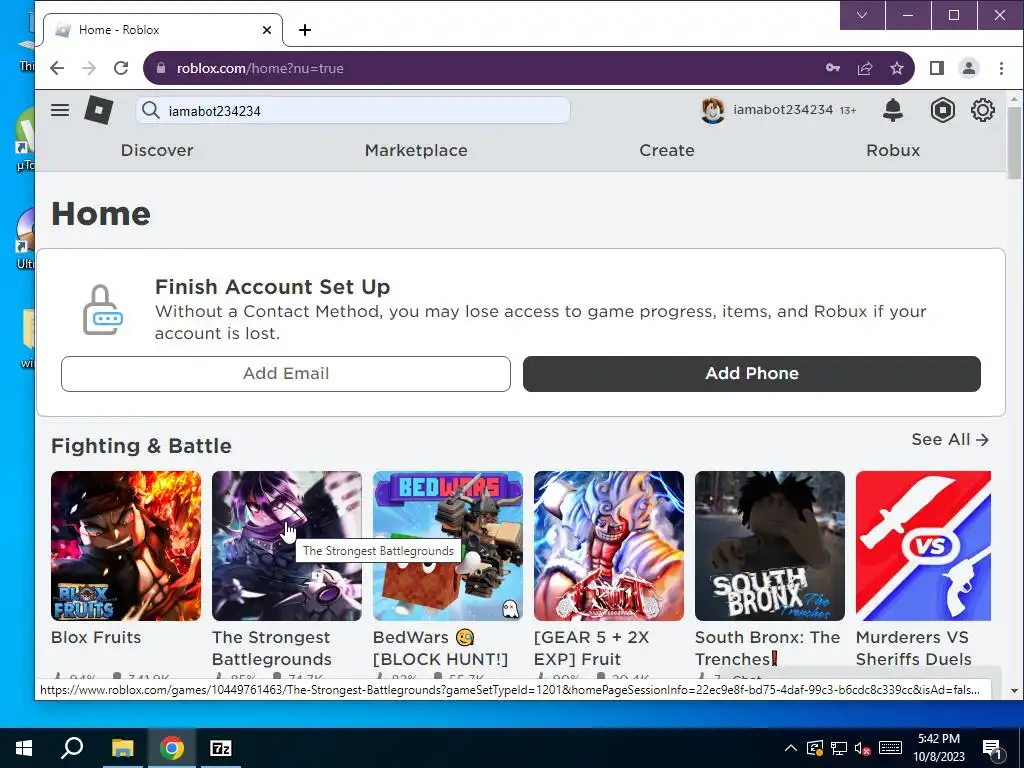Bookmark this page with star icon
This screenshot has width=1024, height=768.
pos(897,68)
